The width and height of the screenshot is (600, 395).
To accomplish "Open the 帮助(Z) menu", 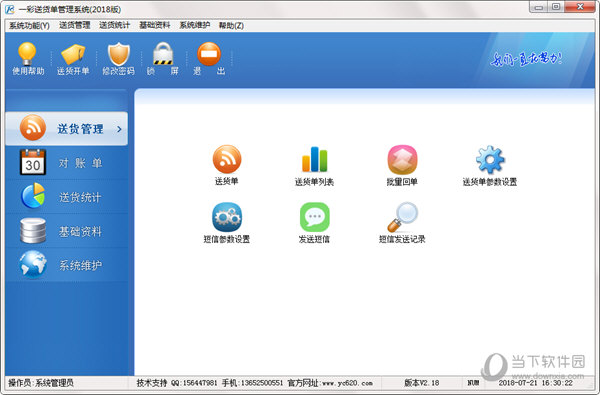I will pyautogui.click(x=231, y=26).
